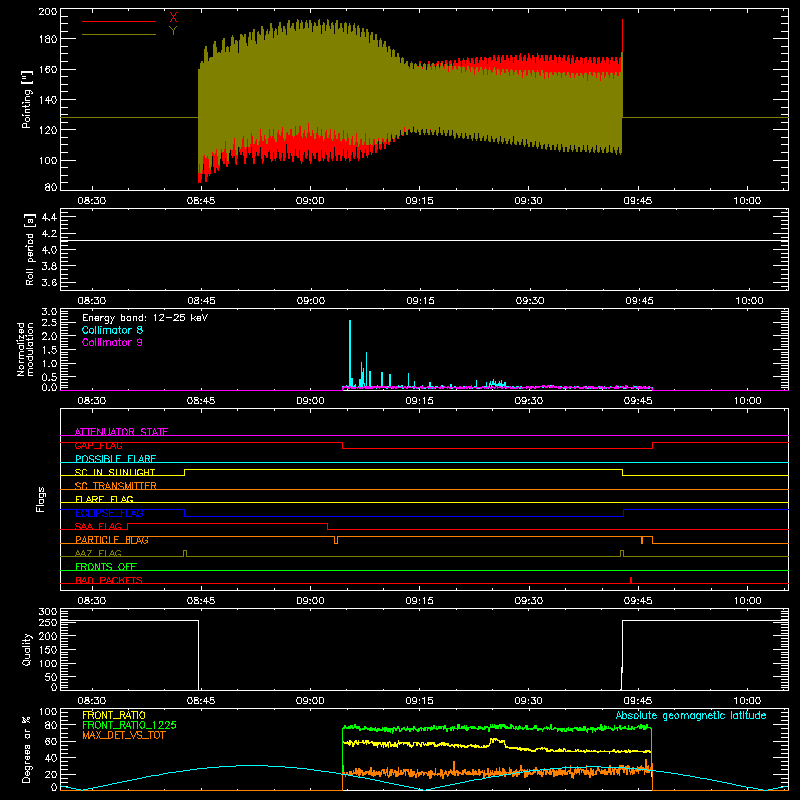Click the GAP_FLAG step down near 09:04
Viewport: 800px width, 800px height.
342,445
